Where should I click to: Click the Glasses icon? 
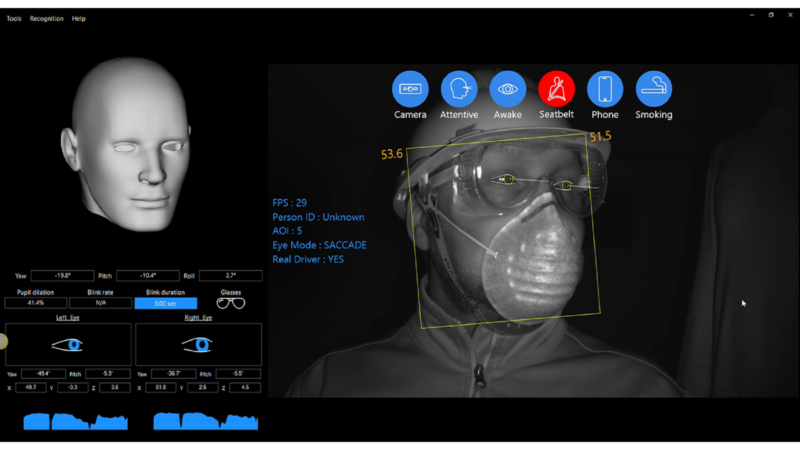tap(231, 303)
